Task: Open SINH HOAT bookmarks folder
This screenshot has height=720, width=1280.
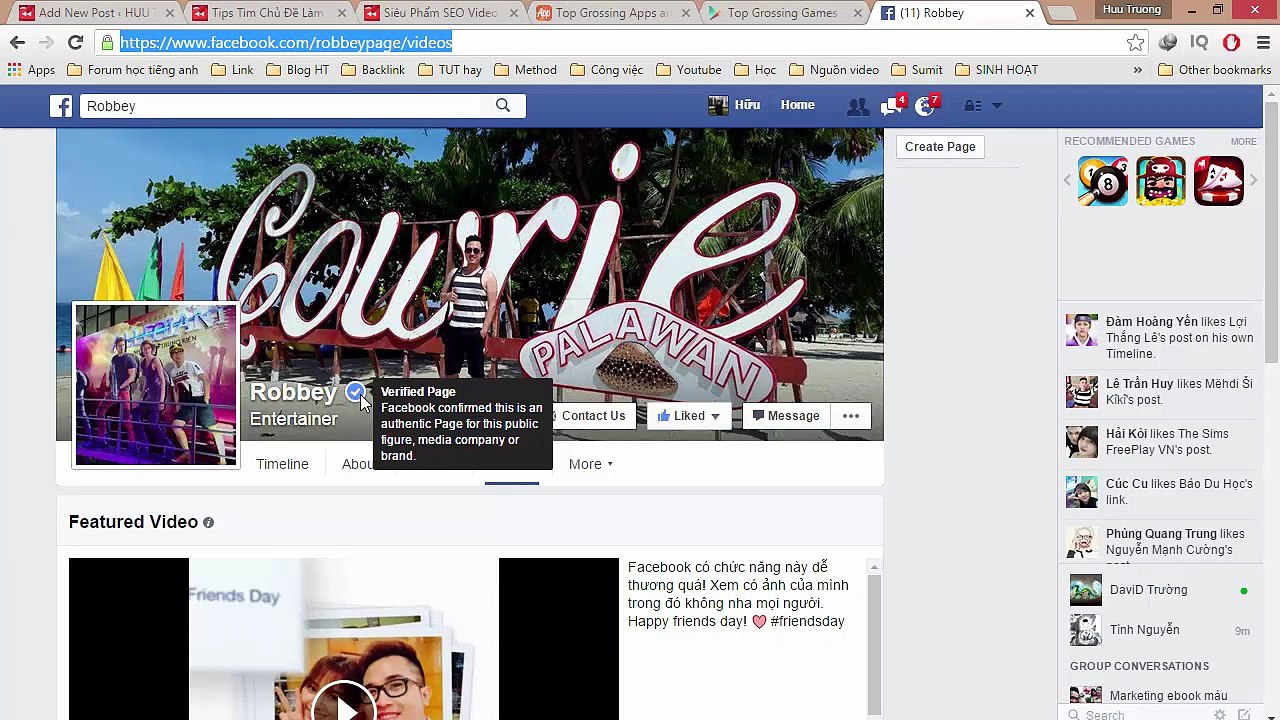Action: coord(996,70)
